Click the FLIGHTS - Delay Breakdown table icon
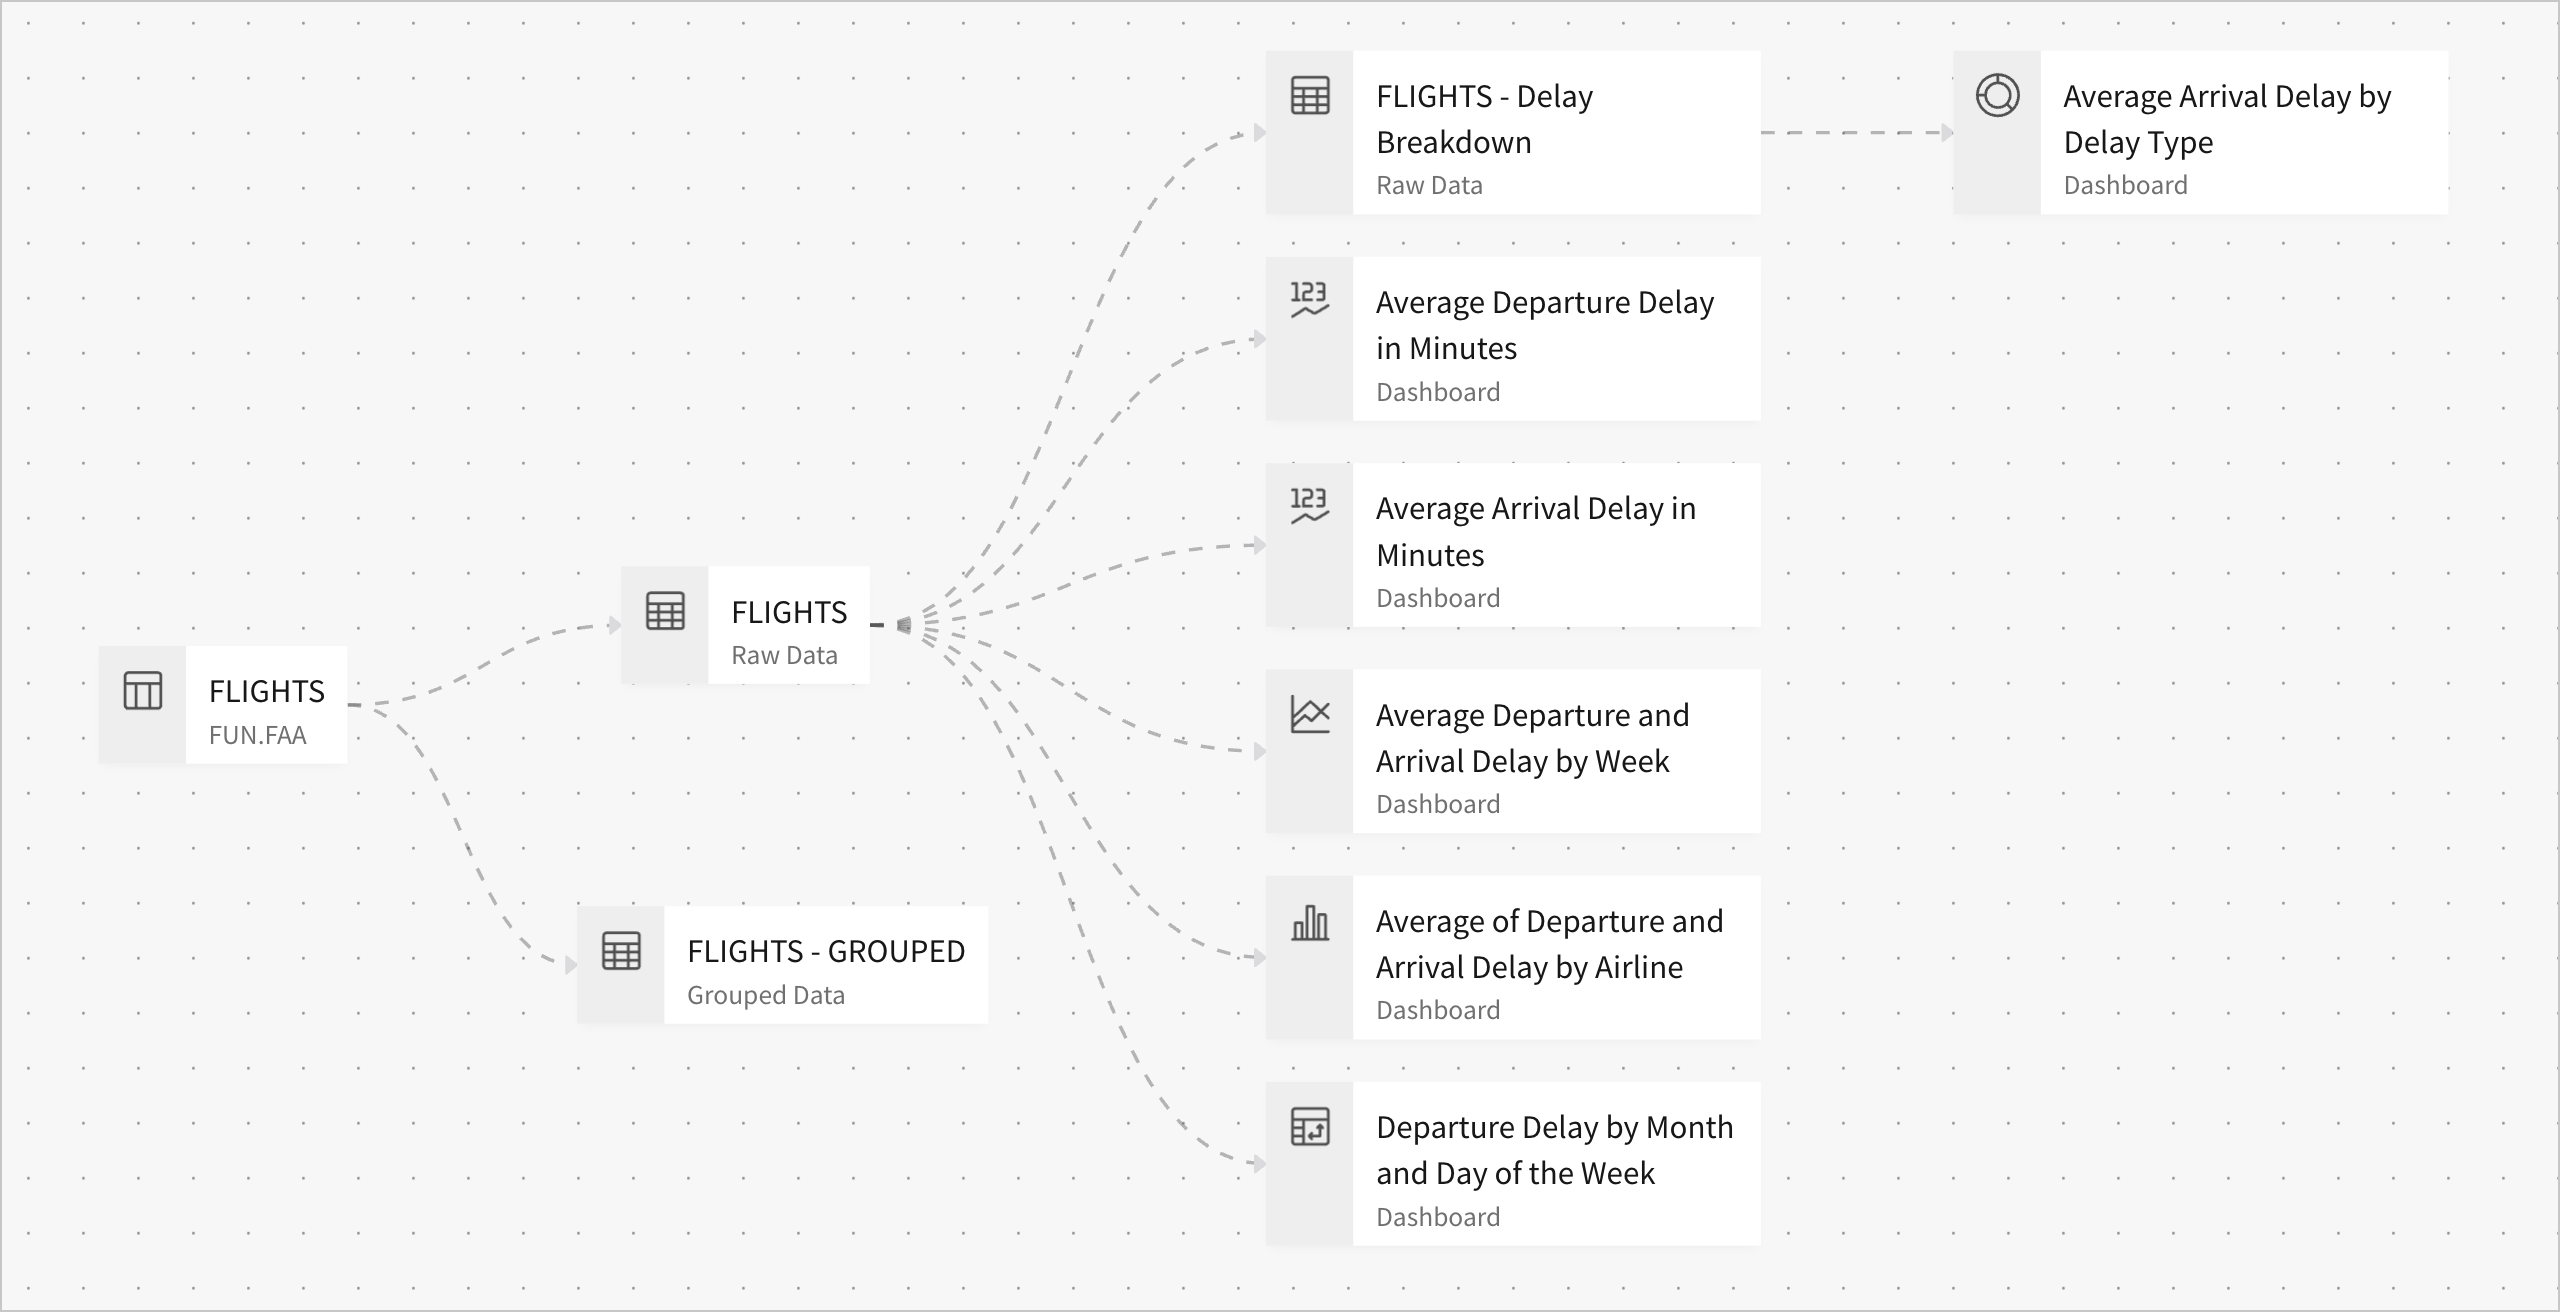2560x1312 pixels. click(1310, 96)
